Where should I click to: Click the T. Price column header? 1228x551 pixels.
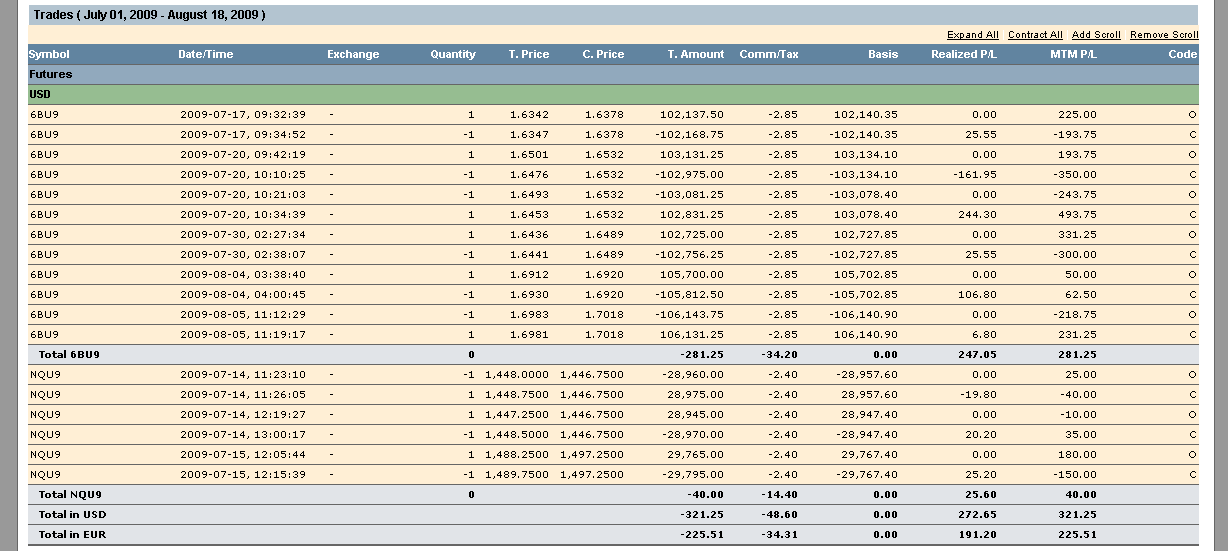point(529,54)
